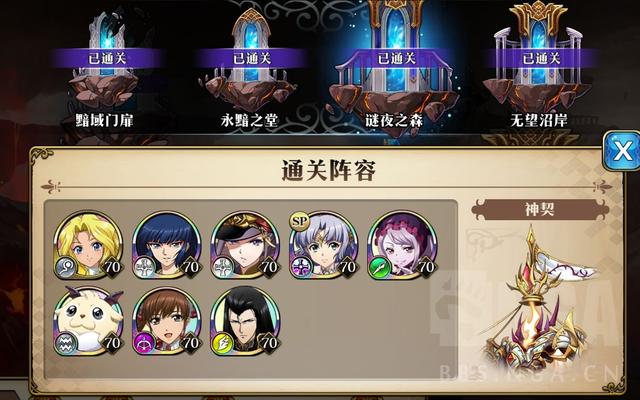Tap the yellow wing class icon

223,344
